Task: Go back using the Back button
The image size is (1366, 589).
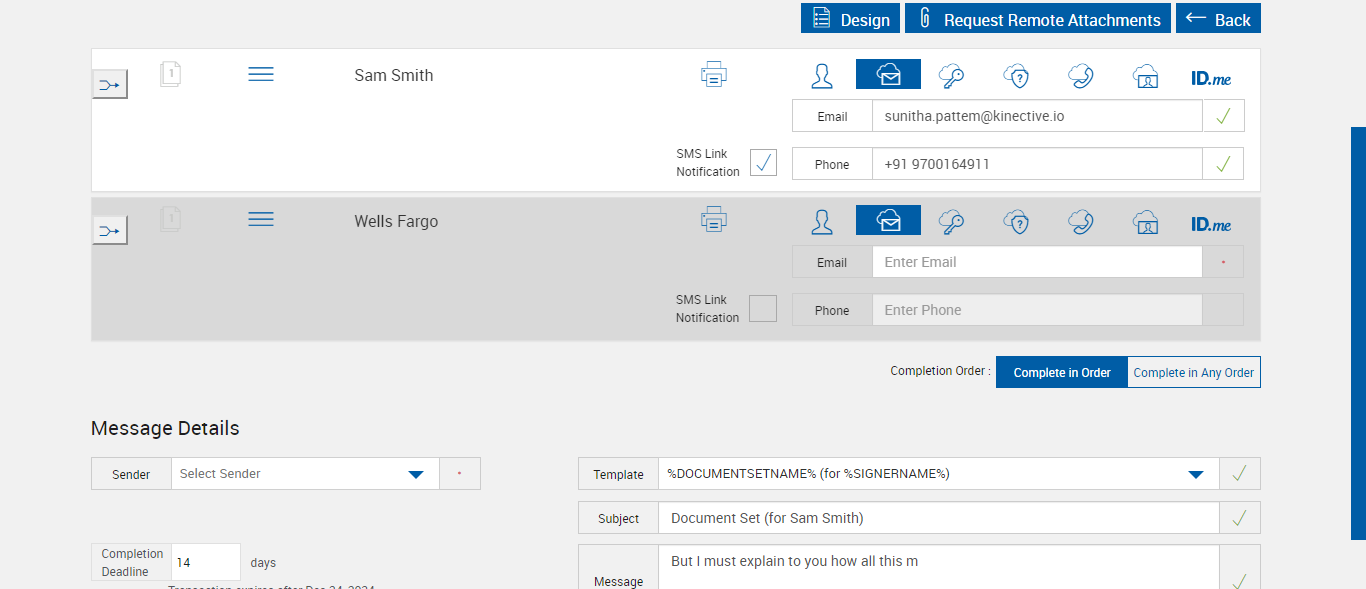Action: coord(1218,19)
